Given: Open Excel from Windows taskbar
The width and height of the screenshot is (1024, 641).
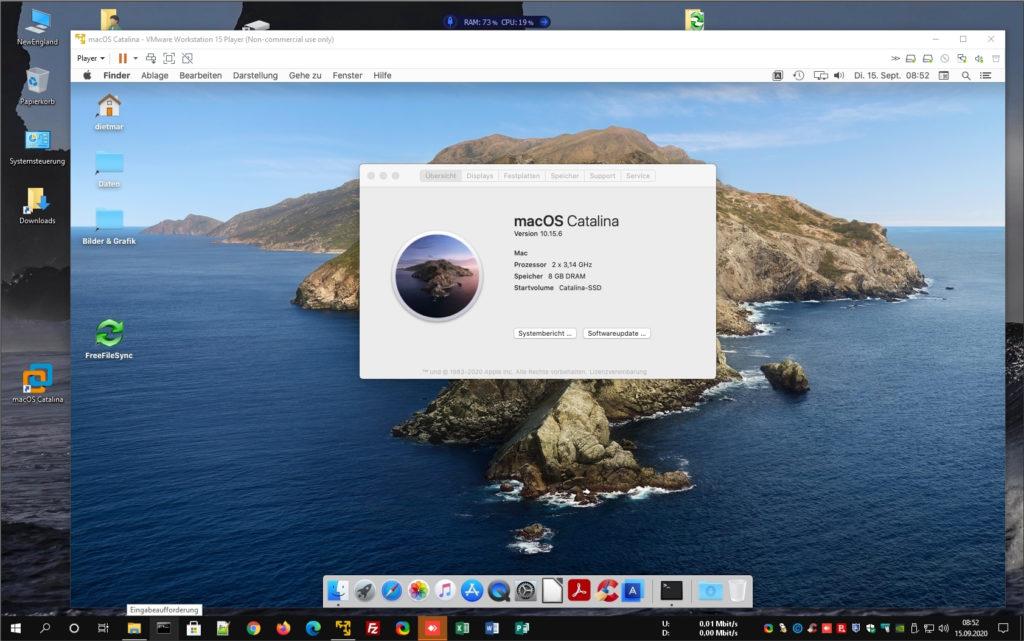Looking at the screenshot, I should click(462, 628).
